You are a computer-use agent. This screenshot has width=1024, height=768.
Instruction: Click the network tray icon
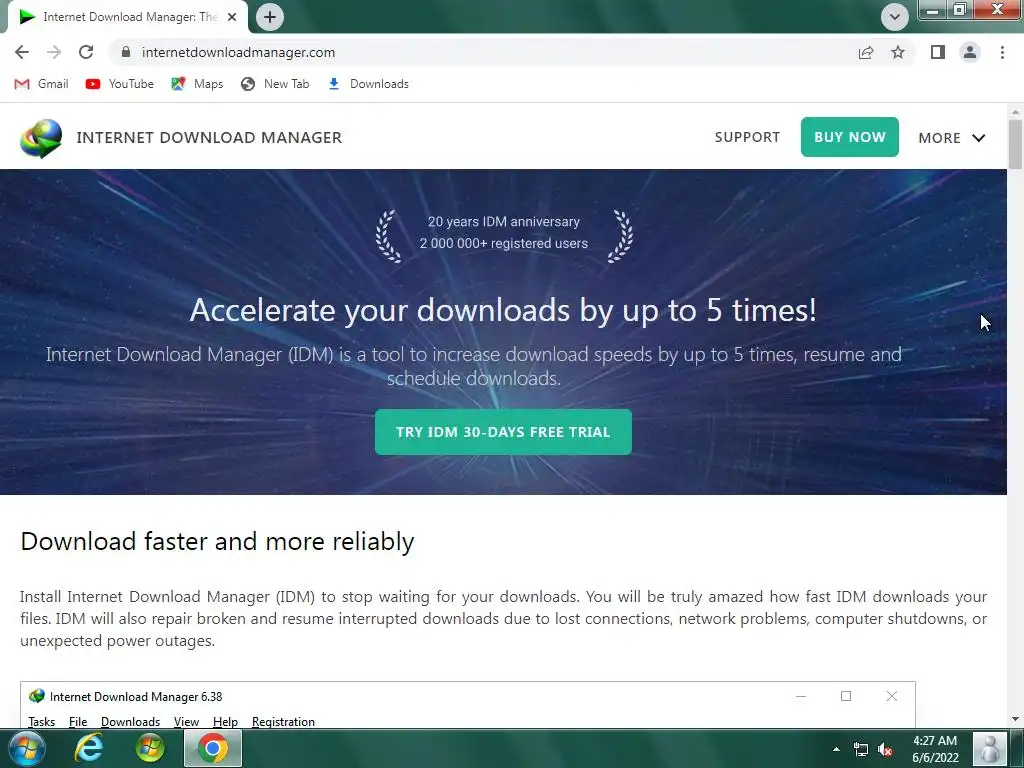(x=861, y=749)
